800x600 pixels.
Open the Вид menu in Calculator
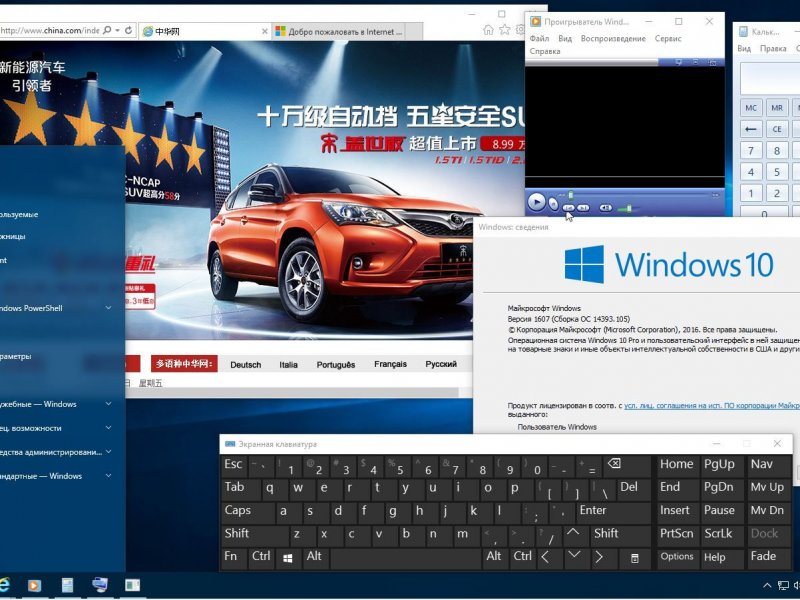(744, 48)
